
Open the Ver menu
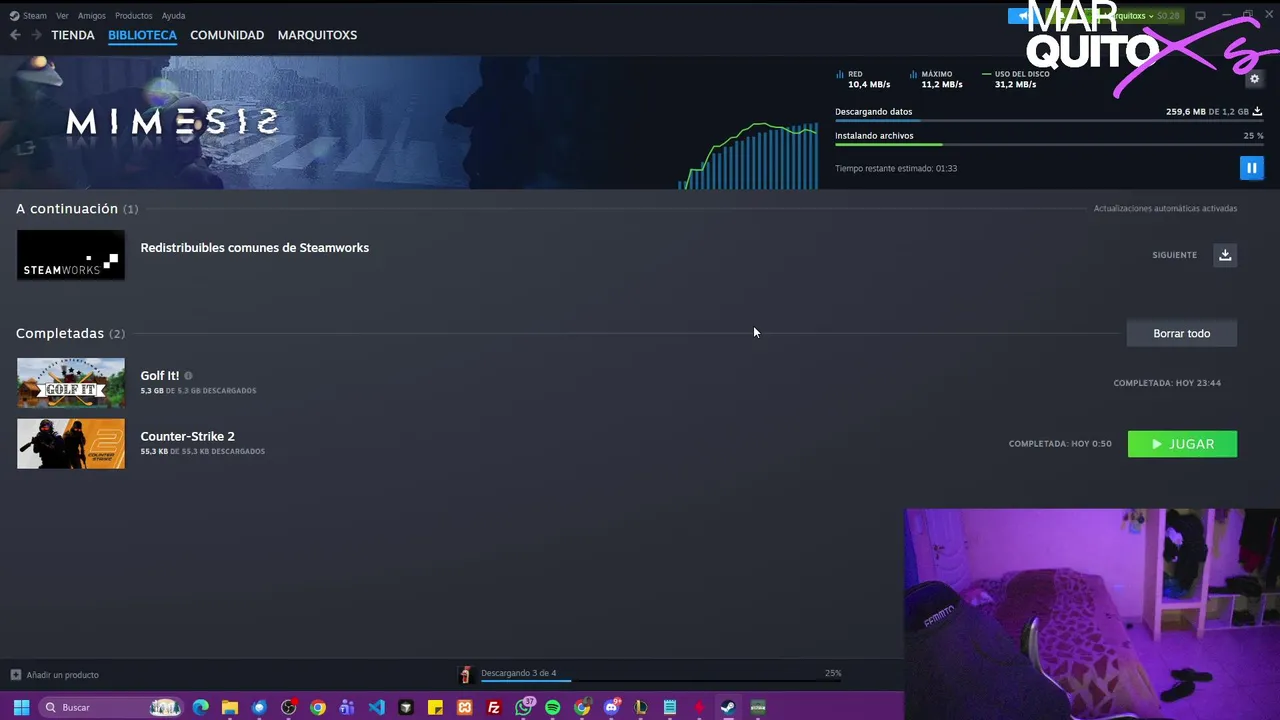click(63, 16)
